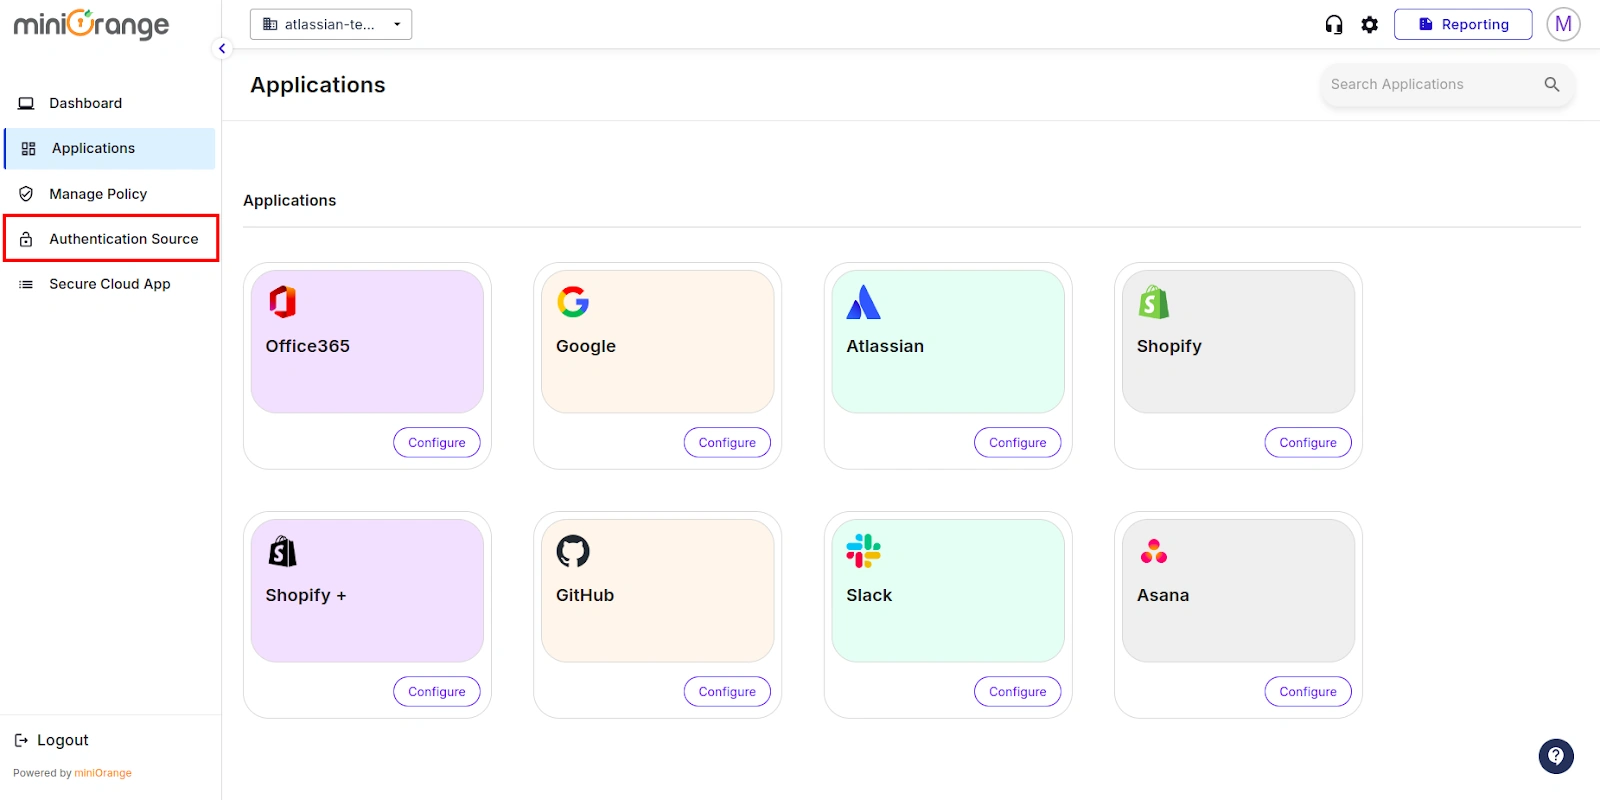The width and height of the screenshot is (1600, 800).
Task: Configure the Google application
Action: coord(727,442)
